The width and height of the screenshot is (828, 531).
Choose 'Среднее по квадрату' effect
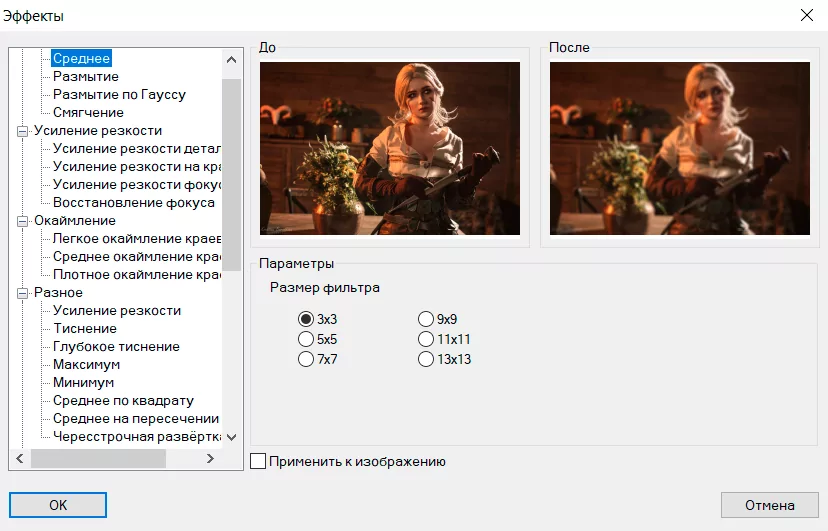(x=123, y=401)
